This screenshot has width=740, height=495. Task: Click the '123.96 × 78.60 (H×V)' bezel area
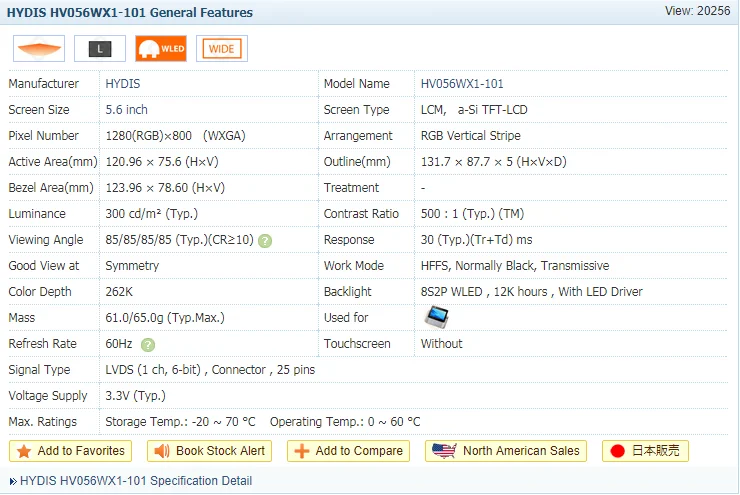coord(165,188)
